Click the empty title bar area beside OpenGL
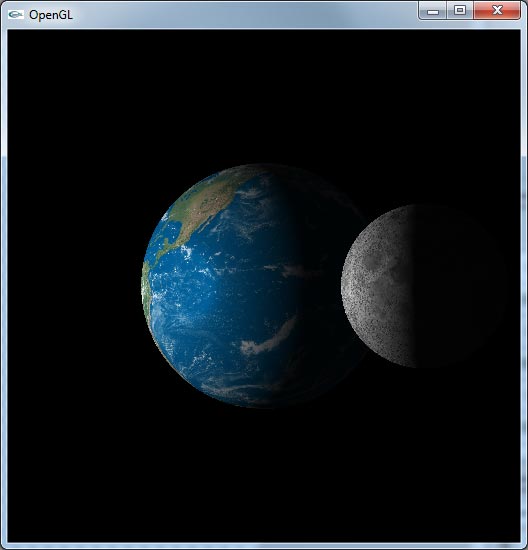The width and height of the screenshot is (528, 550). tap(246, 15)
